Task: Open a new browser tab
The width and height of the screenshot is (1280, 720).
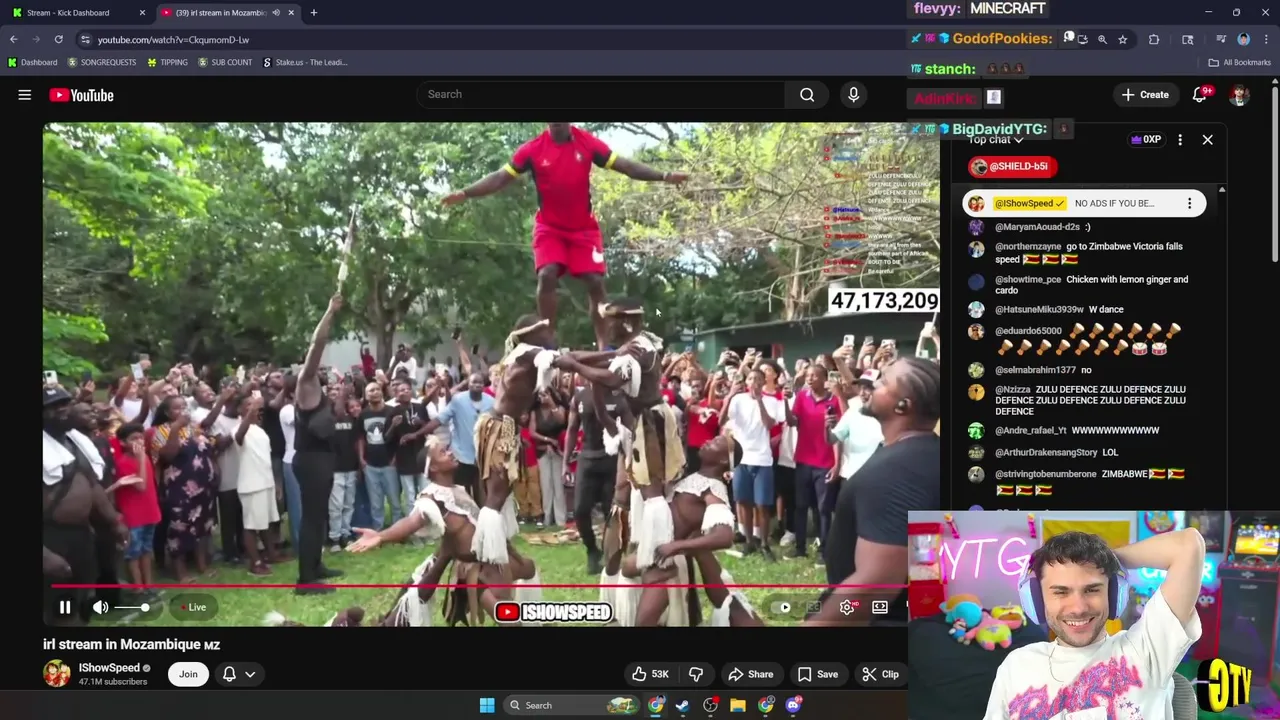Action: click(313, 13)
